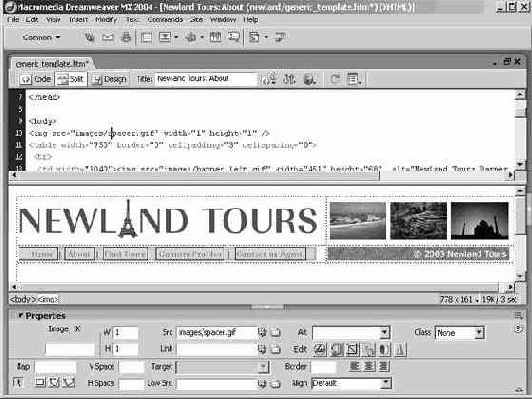Screen dimensions: 532x399
Task: Click the Hyperlink icon in Insert bar
Action: (x=90, y=37)
